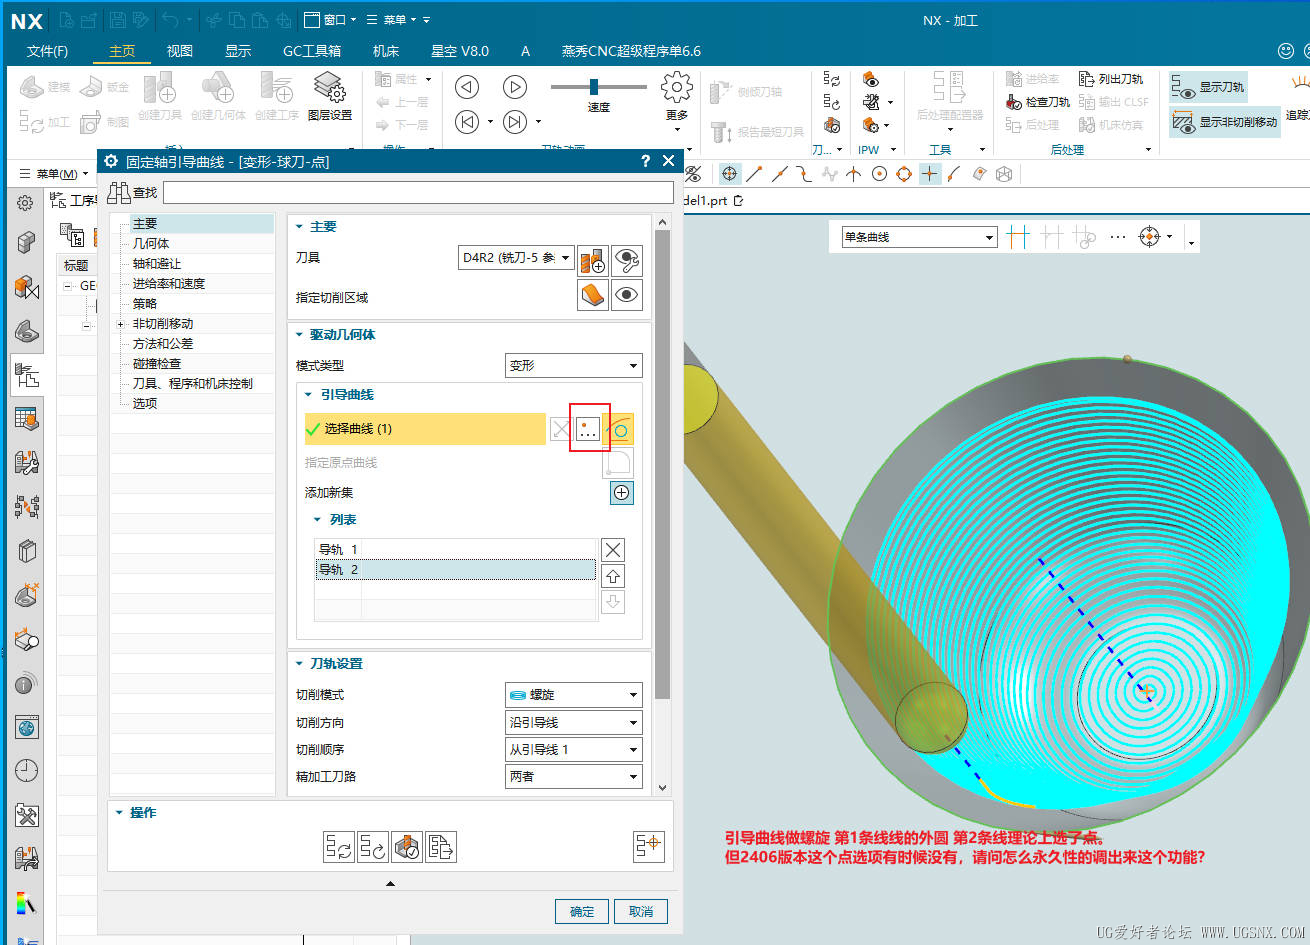Screen dimensions: 1310x945
Task: Open the History clock icon in sidebar
Action: 27,770
